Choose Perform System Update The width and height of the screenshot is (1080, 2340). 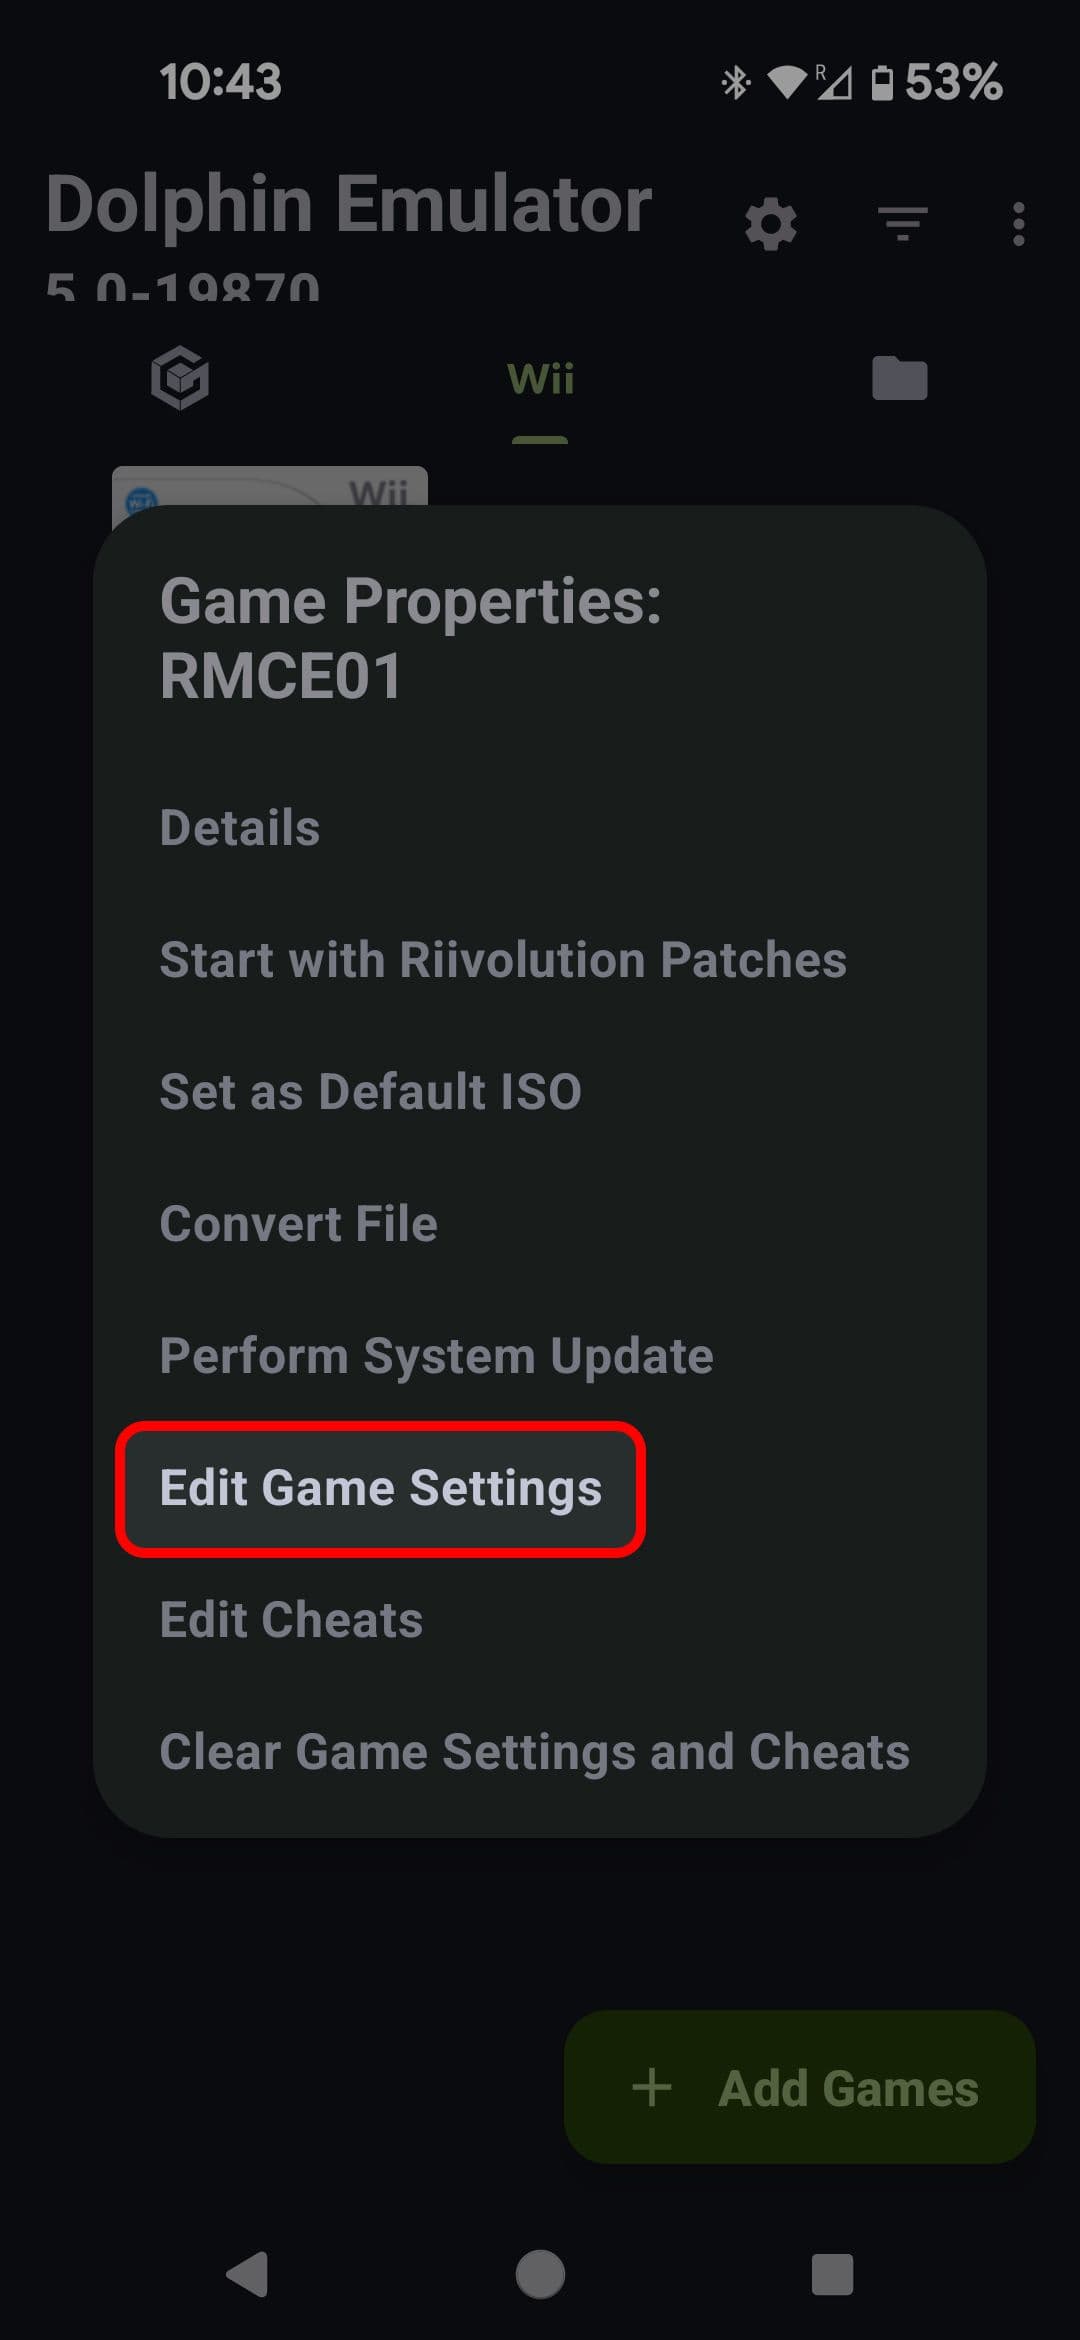click(x=436, y=1356)
